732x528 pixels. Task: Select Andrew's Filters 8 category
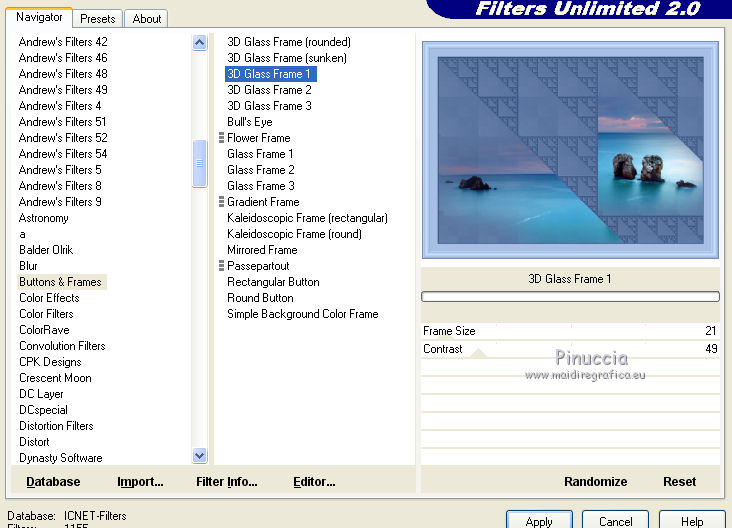pos(60,186)
